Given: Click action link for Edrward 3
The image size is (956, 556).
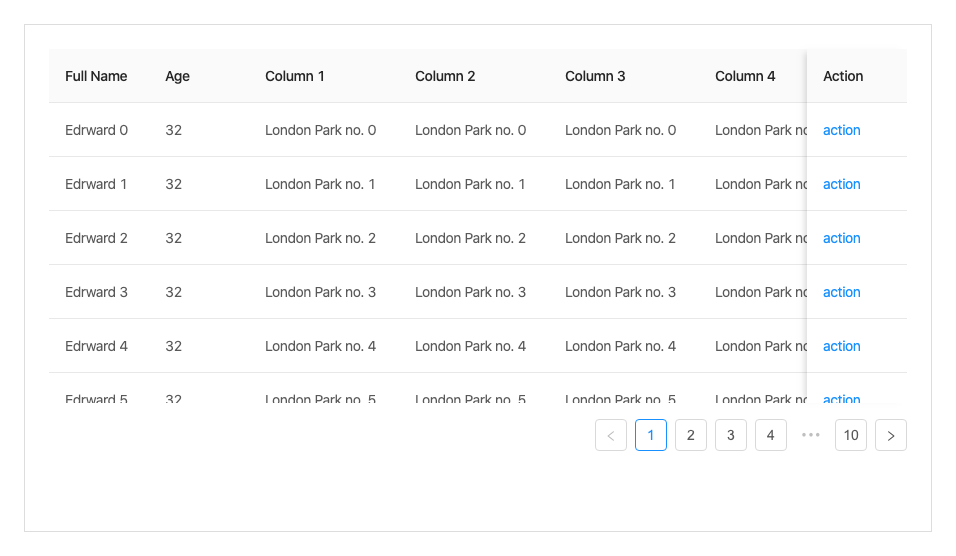Looking at the screenshot, I should tap(841, 292).
